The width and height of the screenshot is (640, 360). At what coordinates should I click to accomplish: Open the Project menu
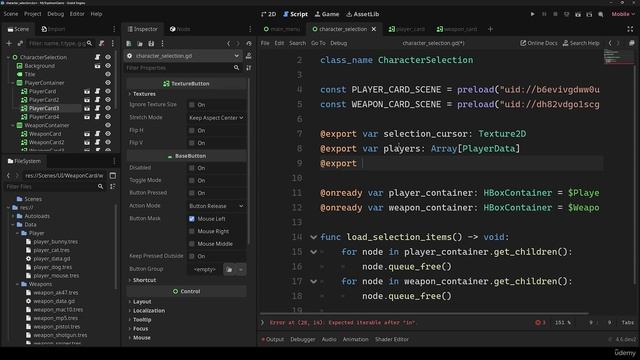[x=33, y=14]
